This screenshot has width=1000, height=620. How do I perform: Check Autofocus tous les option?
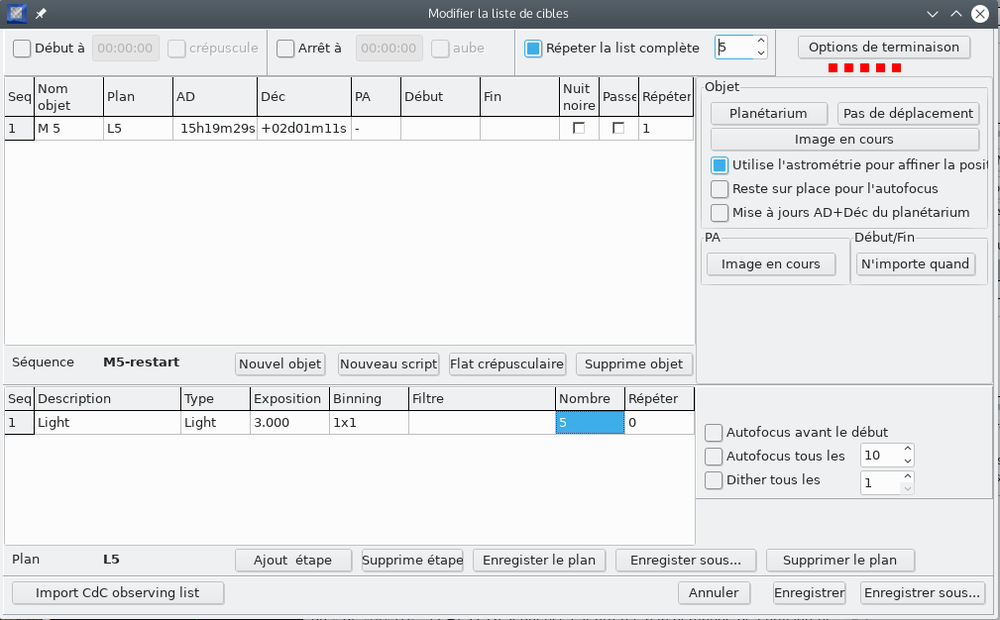click(x=714, y=456)
